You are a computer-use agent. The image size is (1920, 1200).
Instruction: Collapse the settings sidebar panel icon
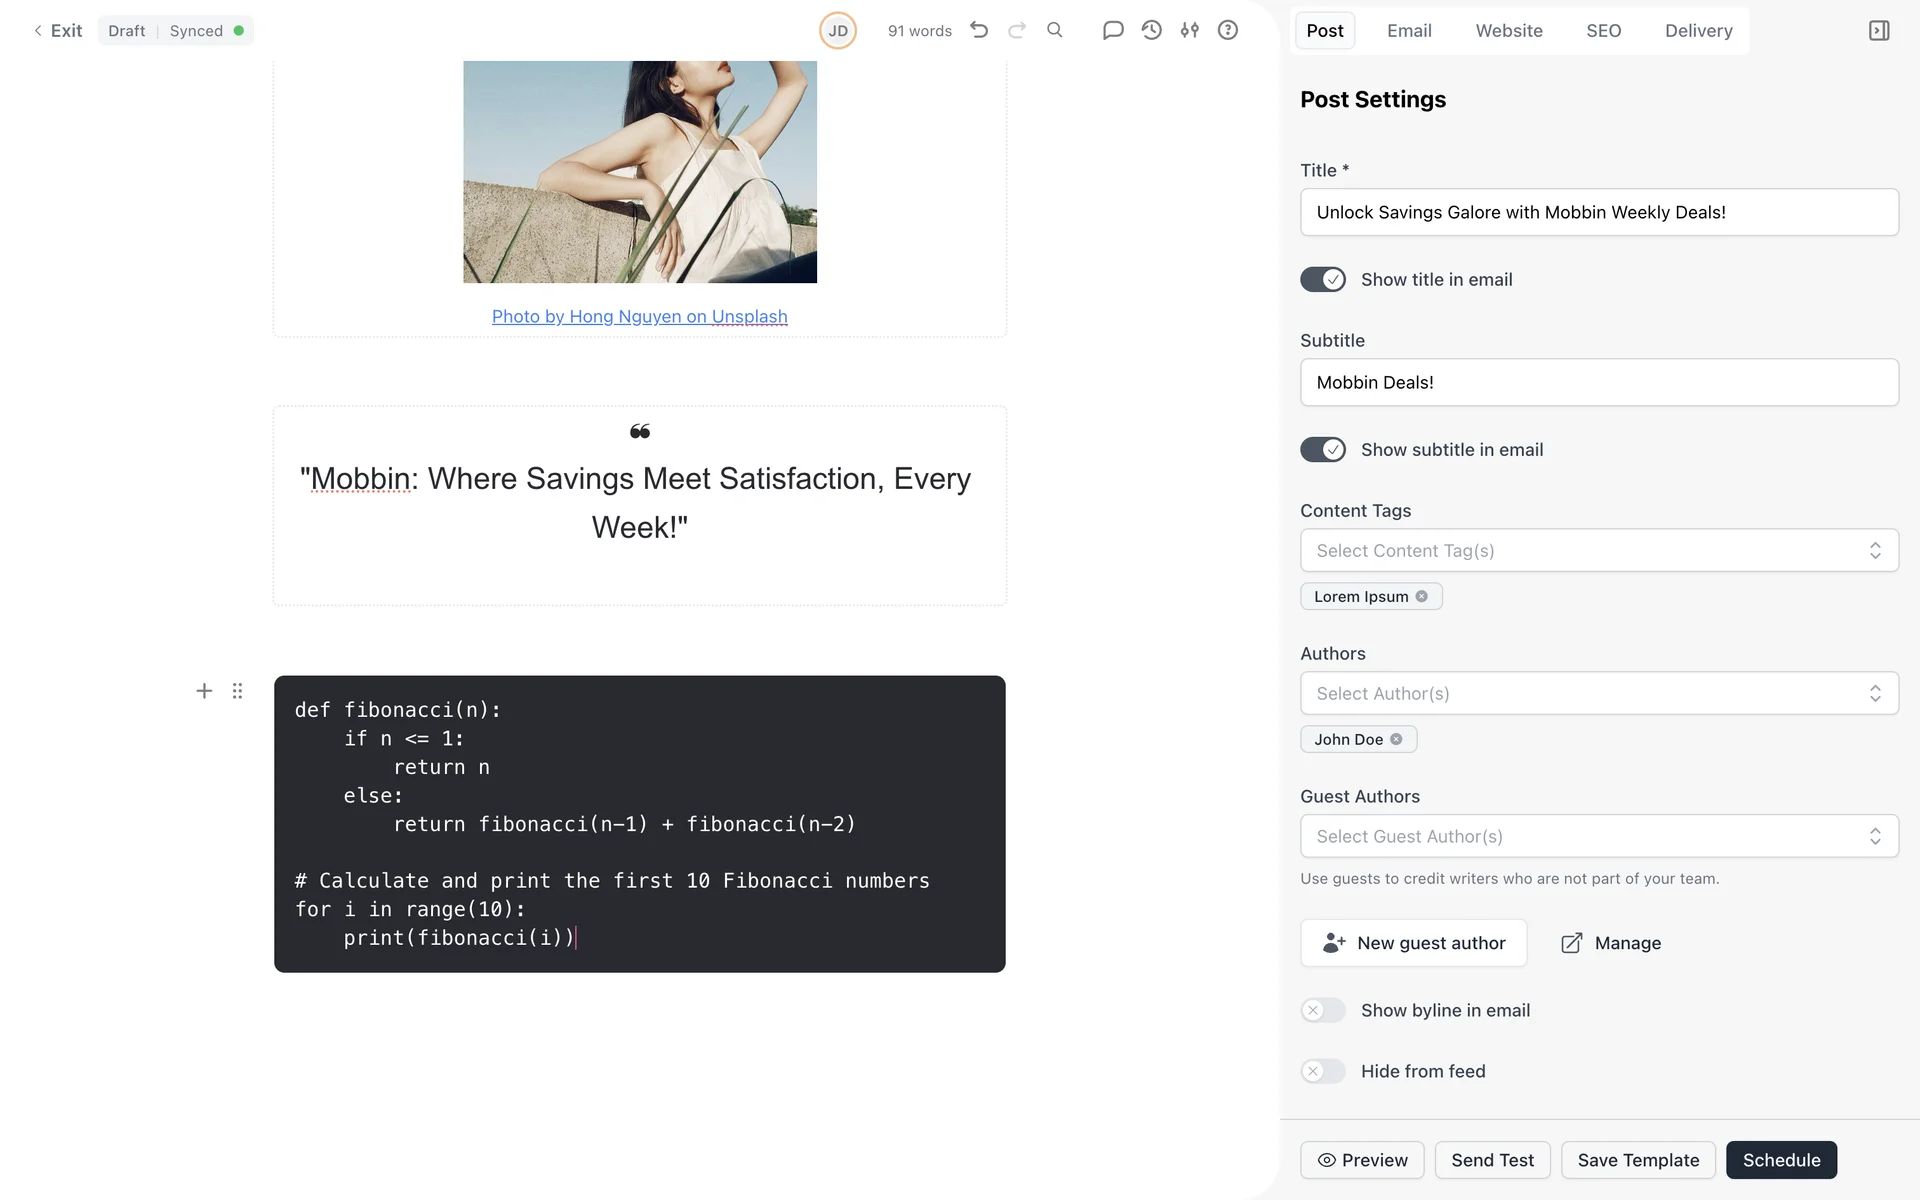(1879, 30)
